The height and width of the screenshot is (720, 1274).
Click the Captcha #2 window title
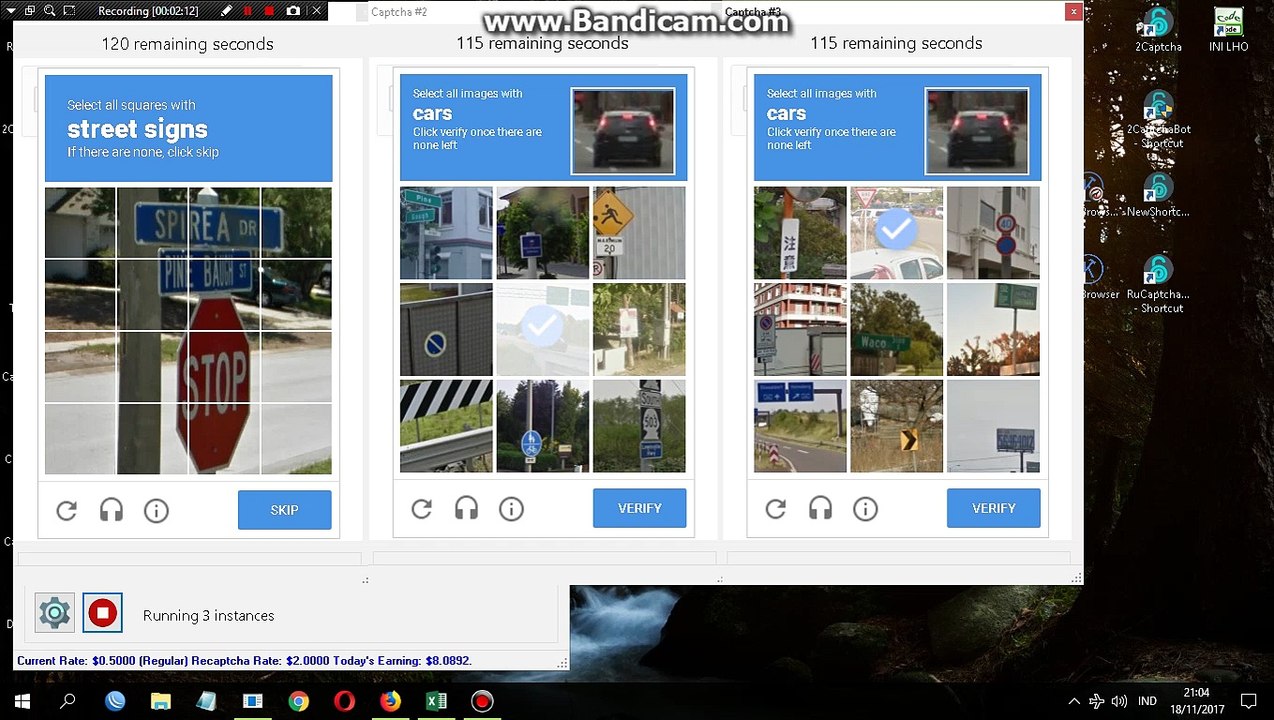399,12
